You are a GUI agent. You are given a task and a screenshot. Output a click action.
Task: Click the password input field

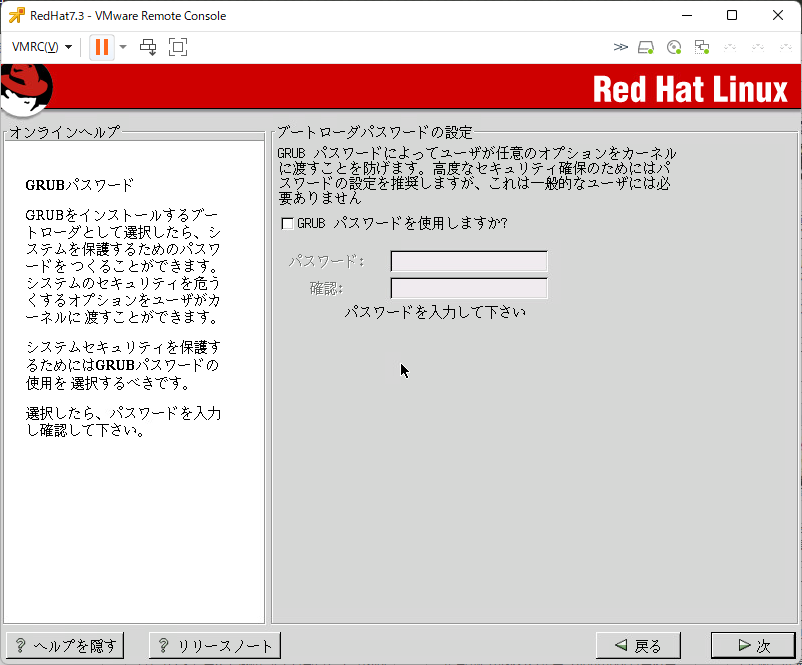[469, 261]
